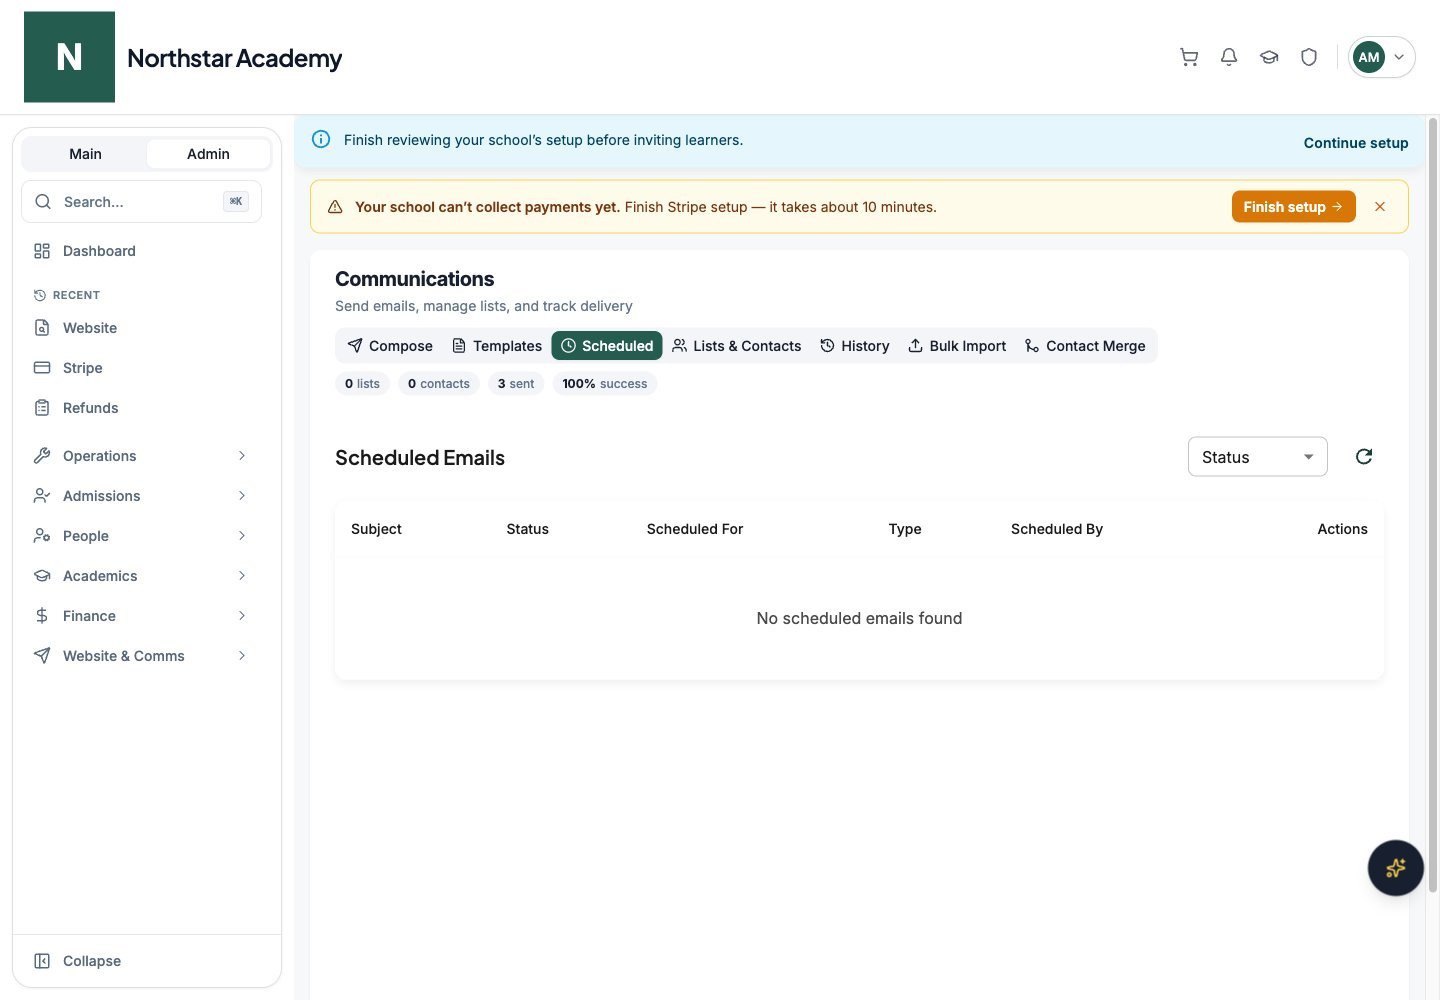This screenshot has width=1440, height=1000.
Task: Open the AM account menu
Action: [x=1381, y=57]
